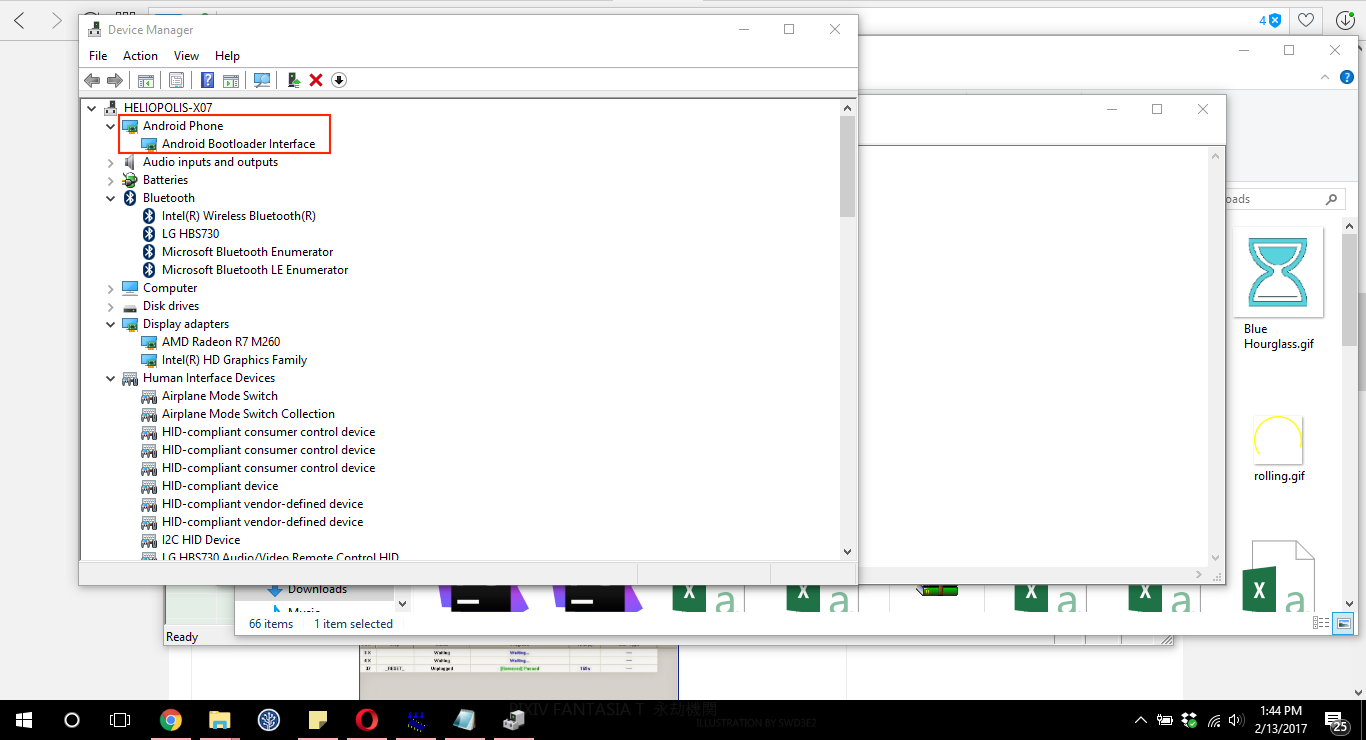Viewport: 1366px width, 740px height.
Task: Click the Explorer search magnifier icon
Action: coord(1331,199)
